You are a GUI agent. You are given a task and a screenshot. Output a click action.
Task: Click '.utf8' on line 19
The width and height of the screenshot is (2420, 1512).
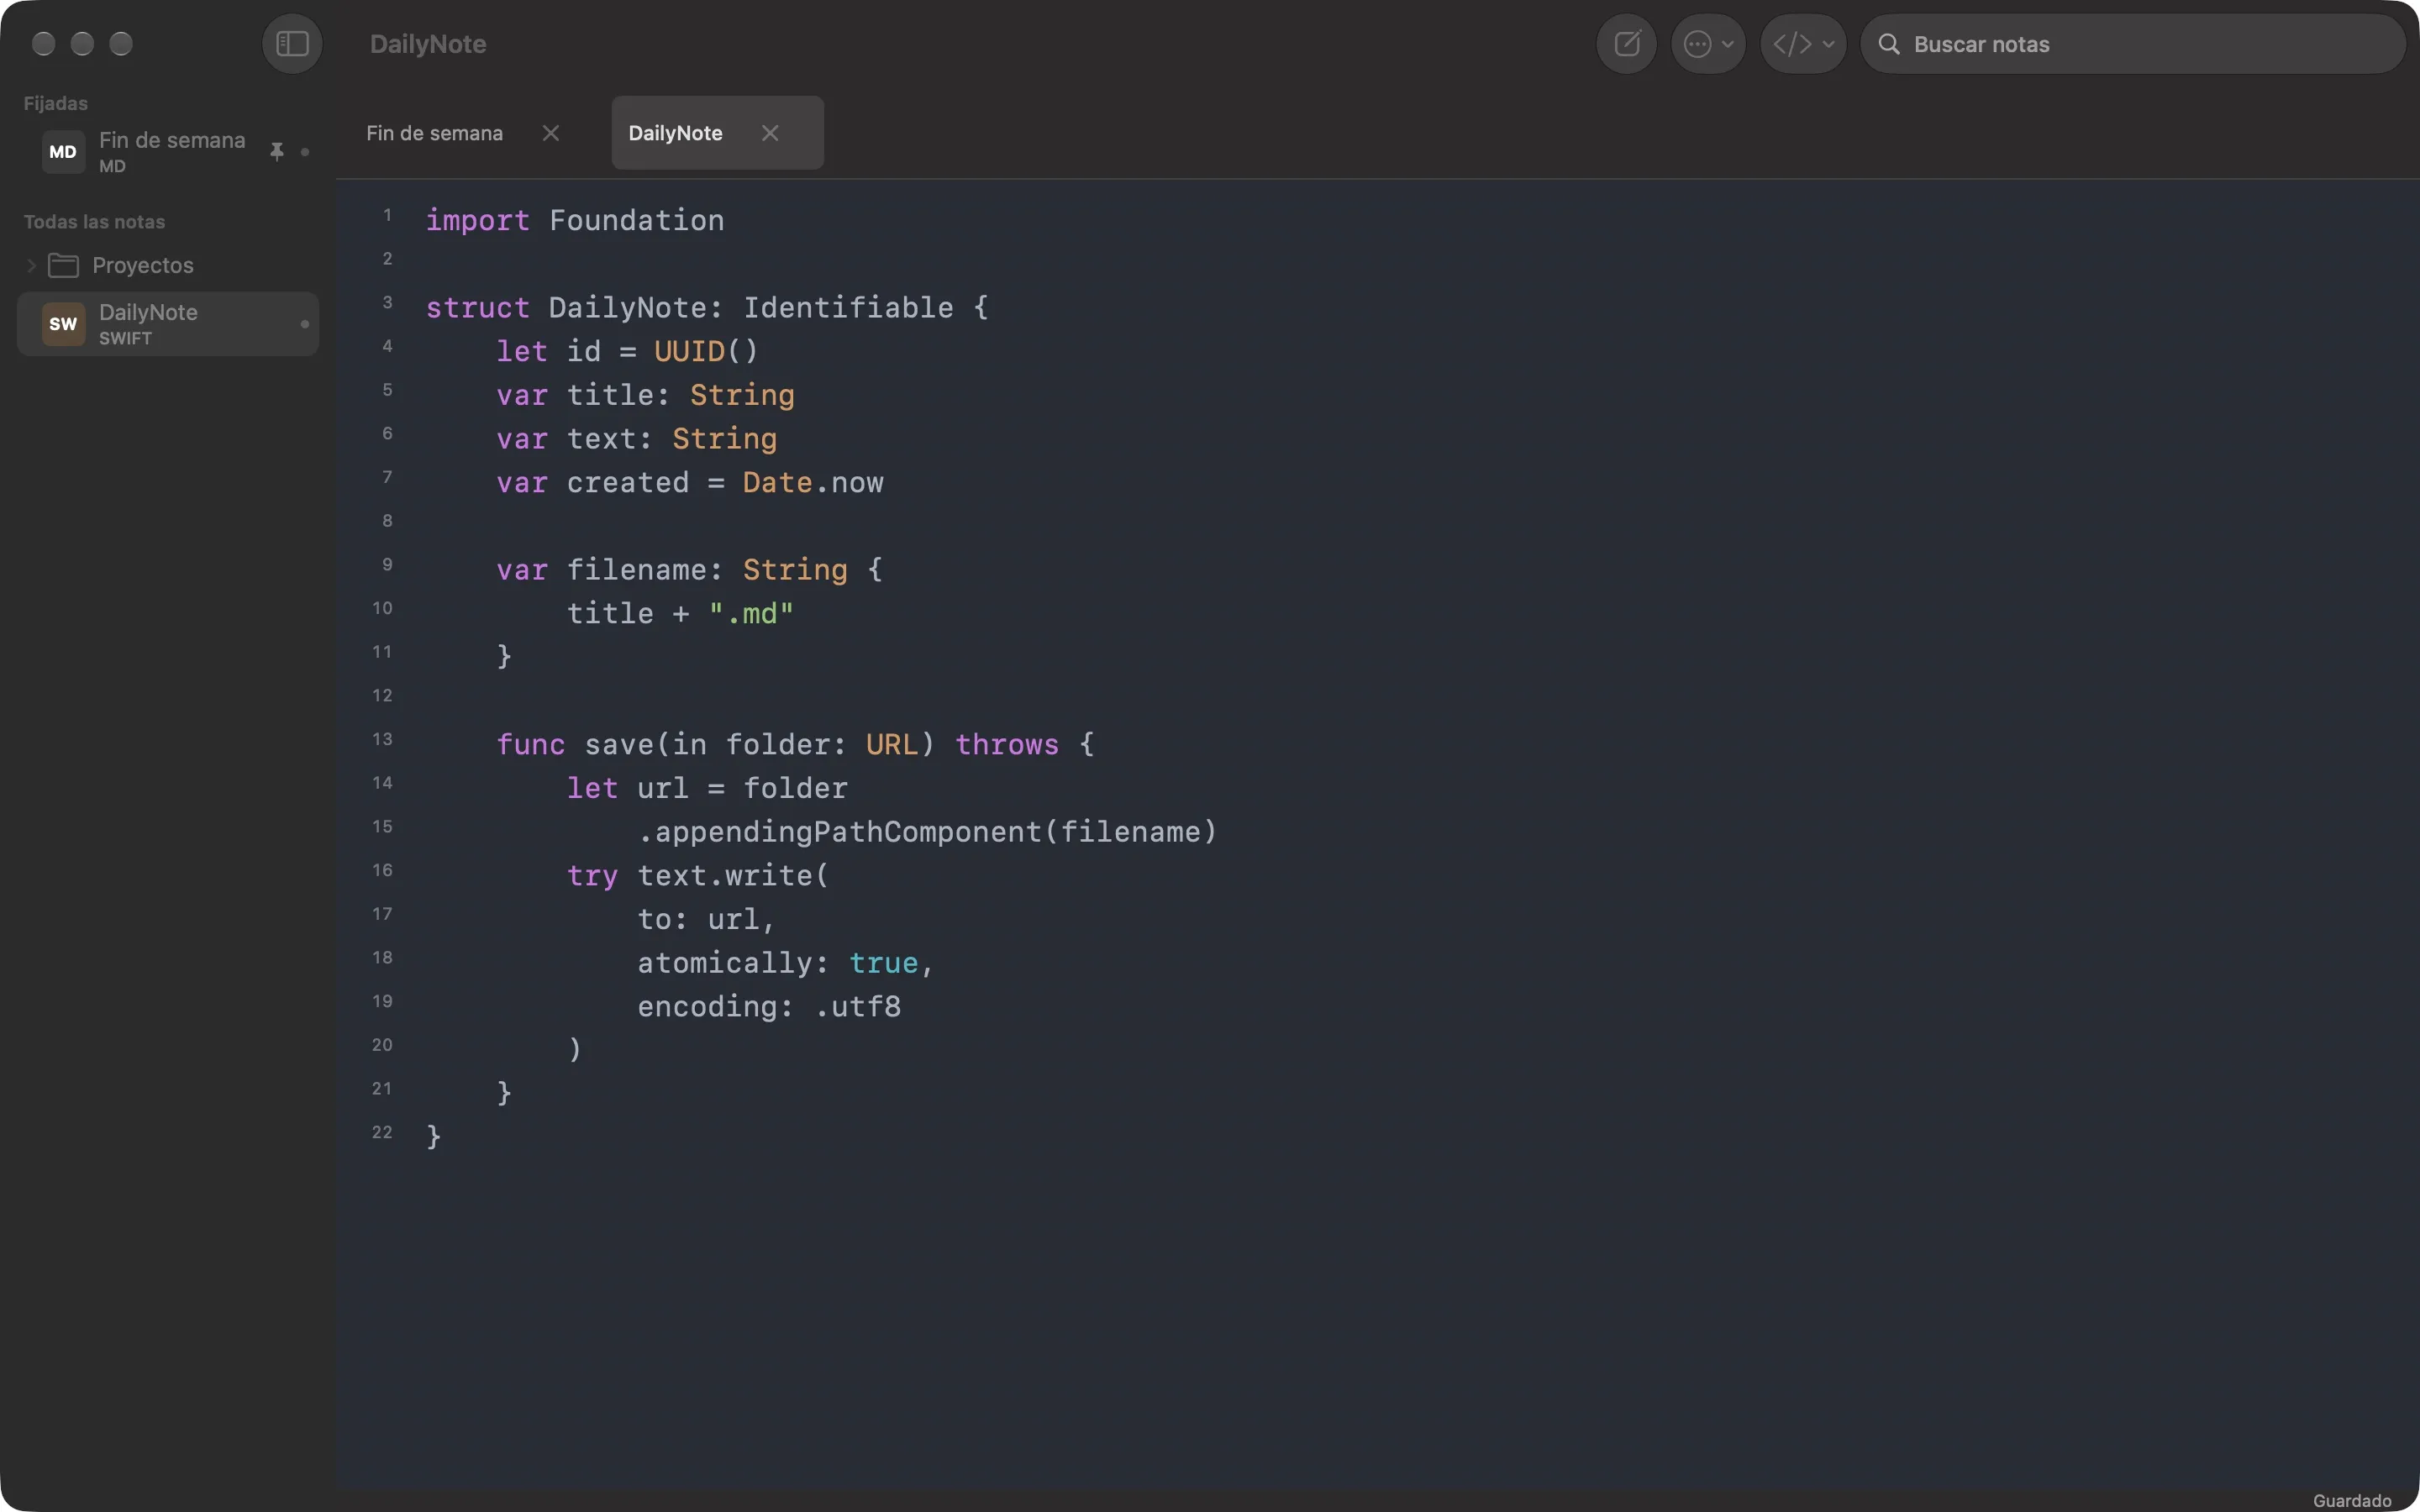[x=858, y=1007]
